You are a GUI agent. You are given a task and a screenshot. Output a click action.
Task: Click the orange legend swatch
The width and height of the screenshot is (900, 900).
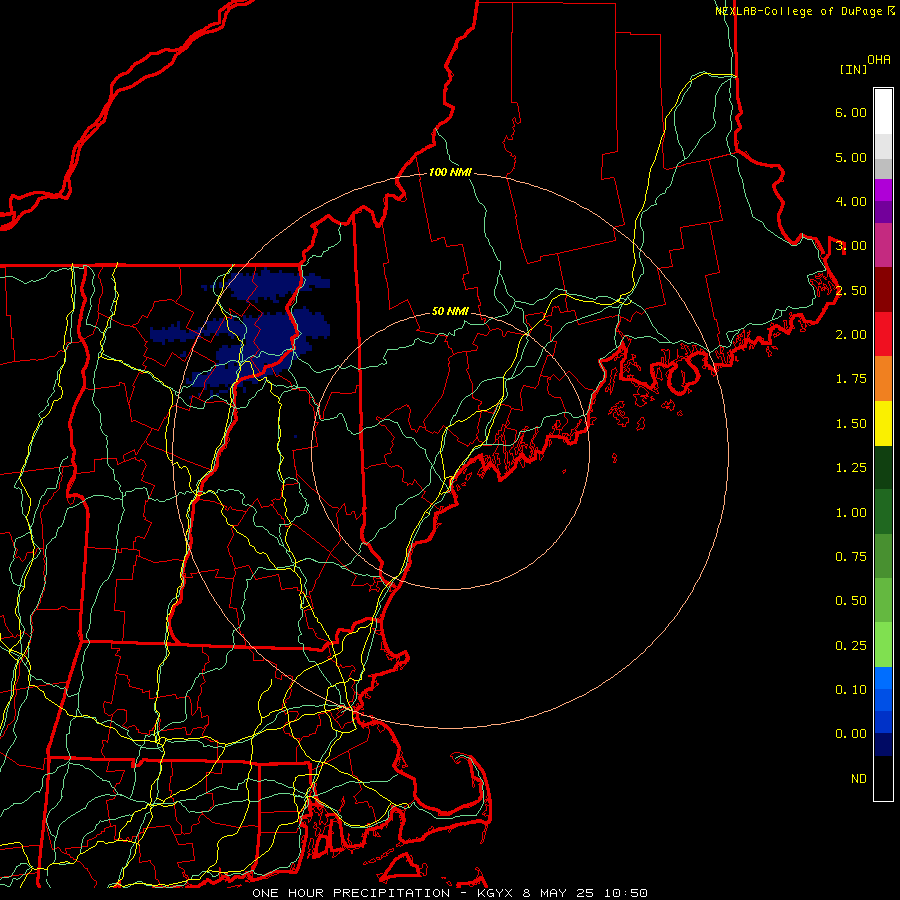click(x=883, y=379)
